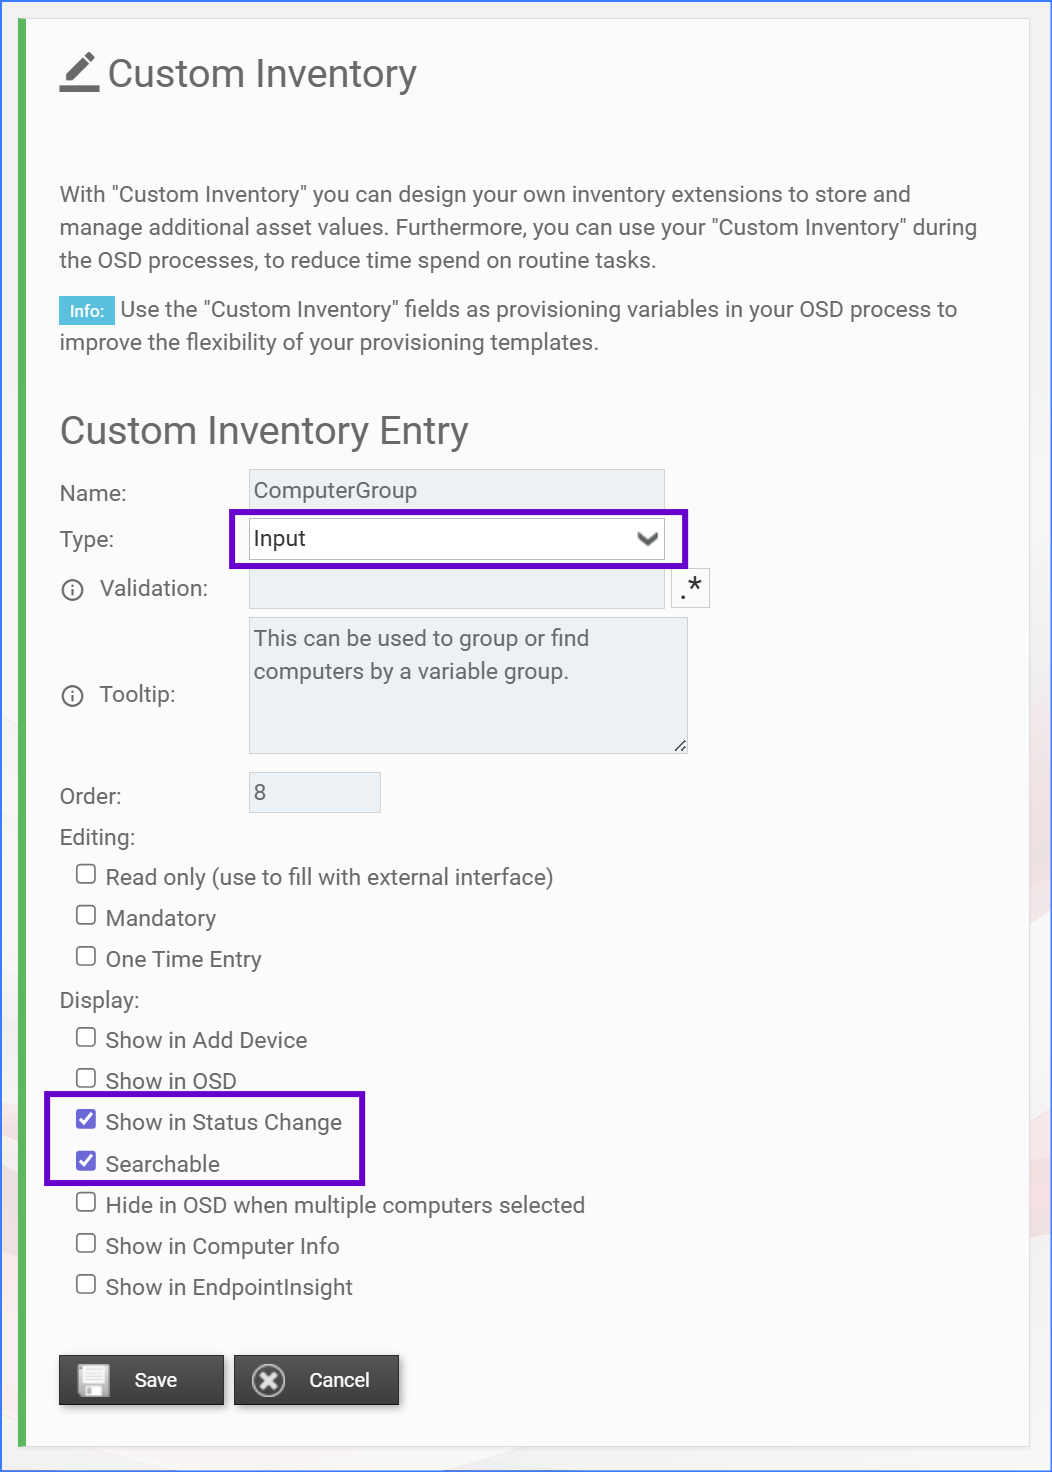
Task: Click the Name field containing ComputerGroup
Action: [x=457, y=490]
